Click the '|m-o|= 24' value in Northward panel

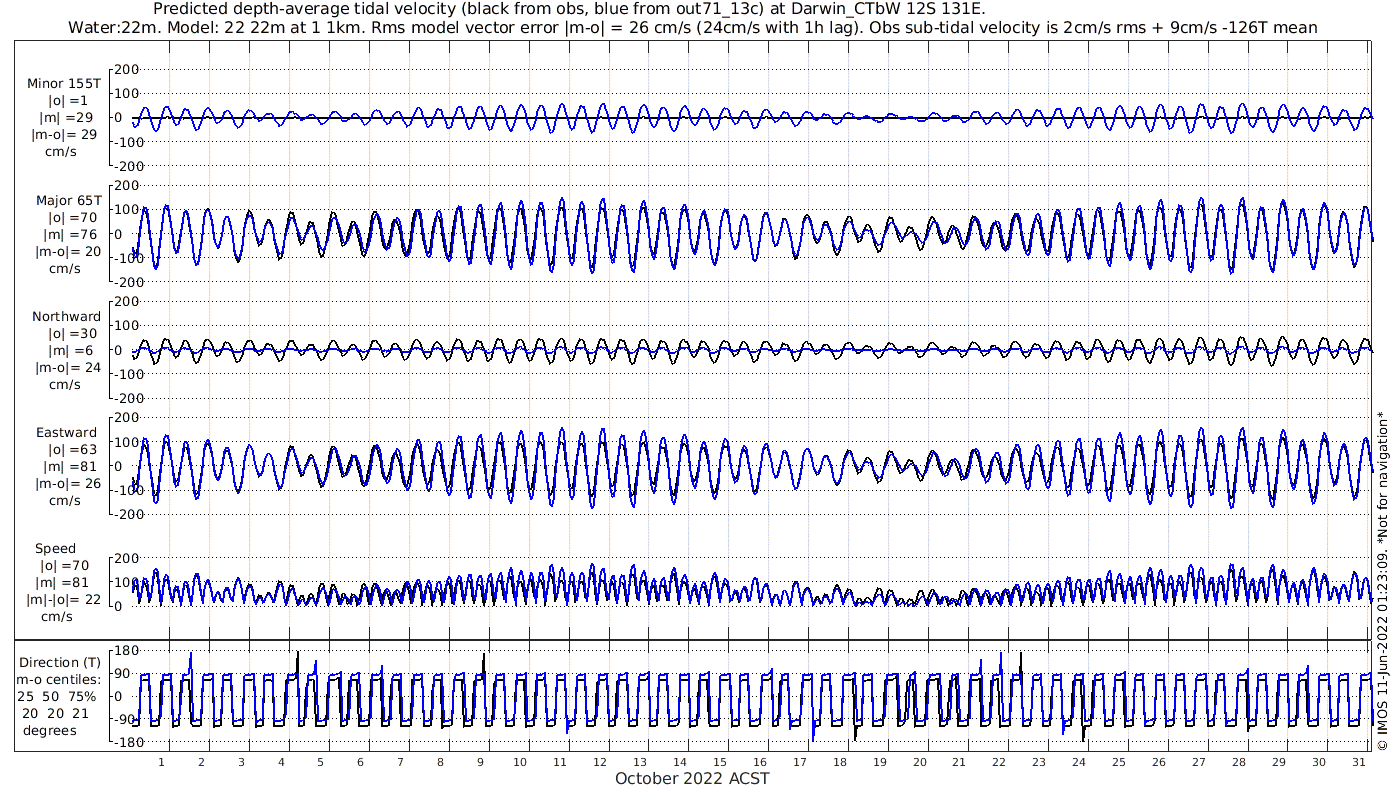click(x=66, y=368)
